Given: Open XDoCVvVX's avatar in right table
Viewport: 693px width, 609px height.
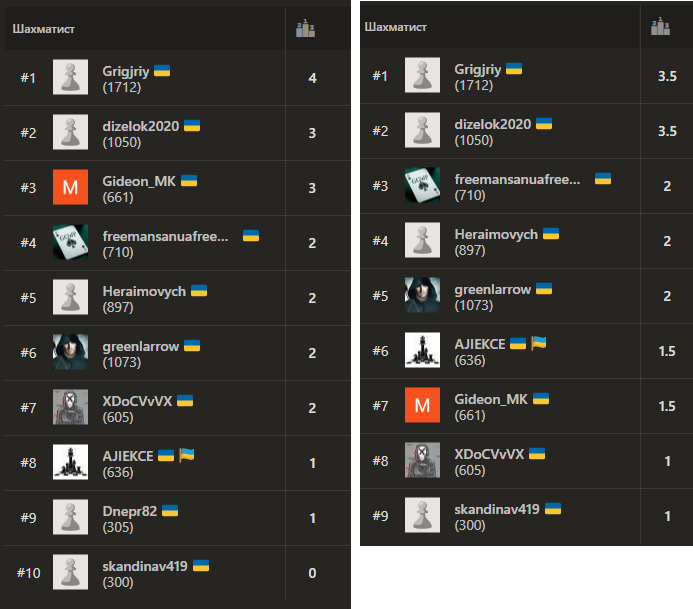Looking at the screenshot, I should (422, 460).
